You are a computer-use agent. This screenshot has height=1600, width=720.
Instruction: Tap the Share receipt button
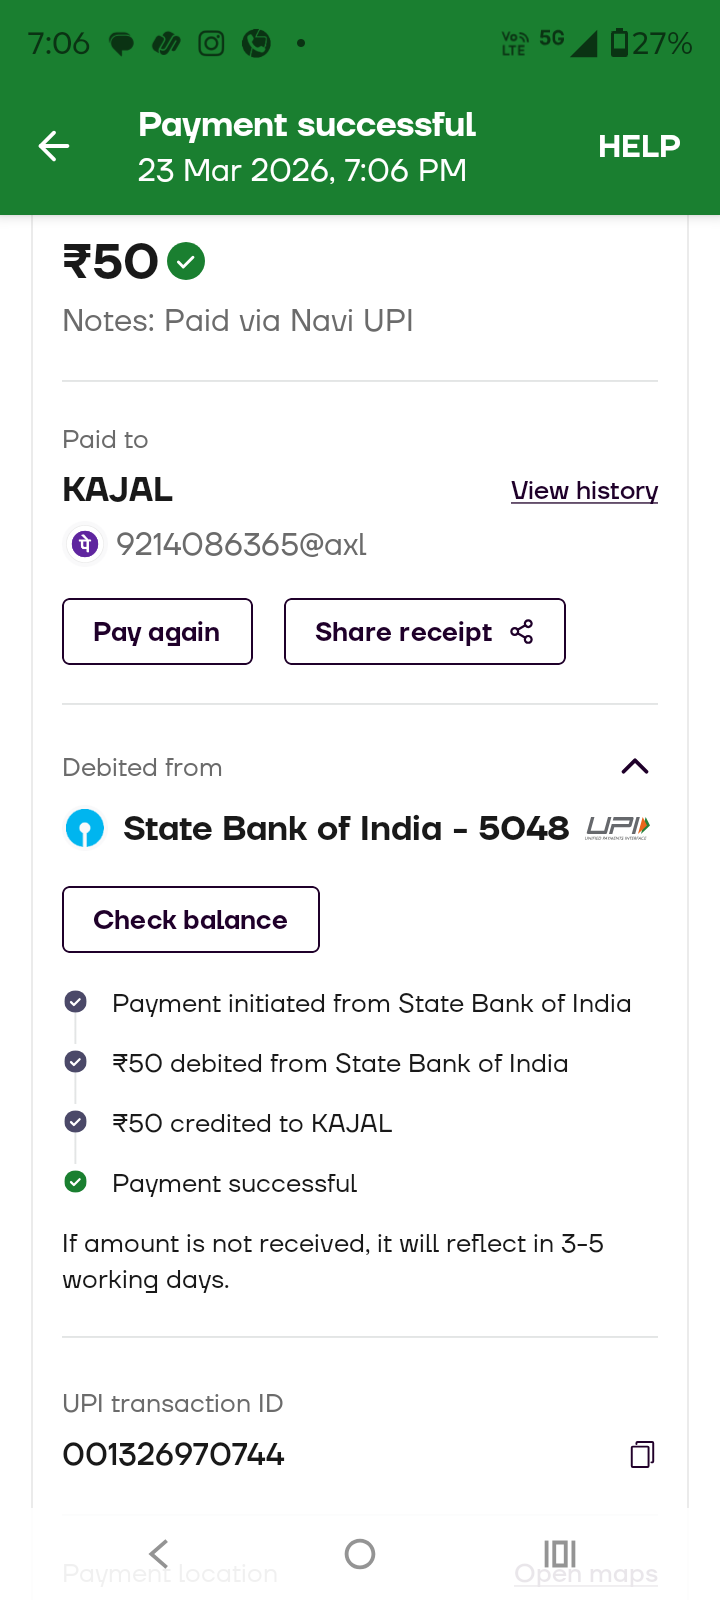pyautogui.click(x=424, y=632)
